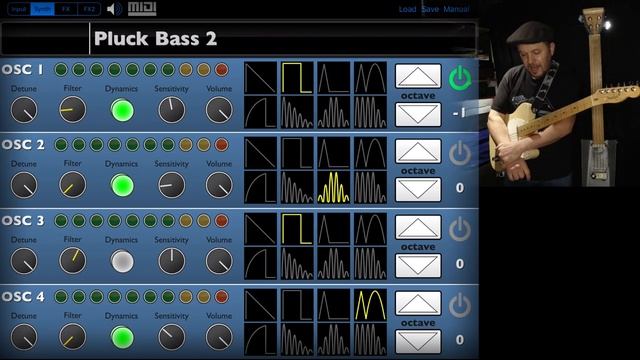
Task: Click OSC 2 Sensitivity knob
Action: [x=171, y=185]
